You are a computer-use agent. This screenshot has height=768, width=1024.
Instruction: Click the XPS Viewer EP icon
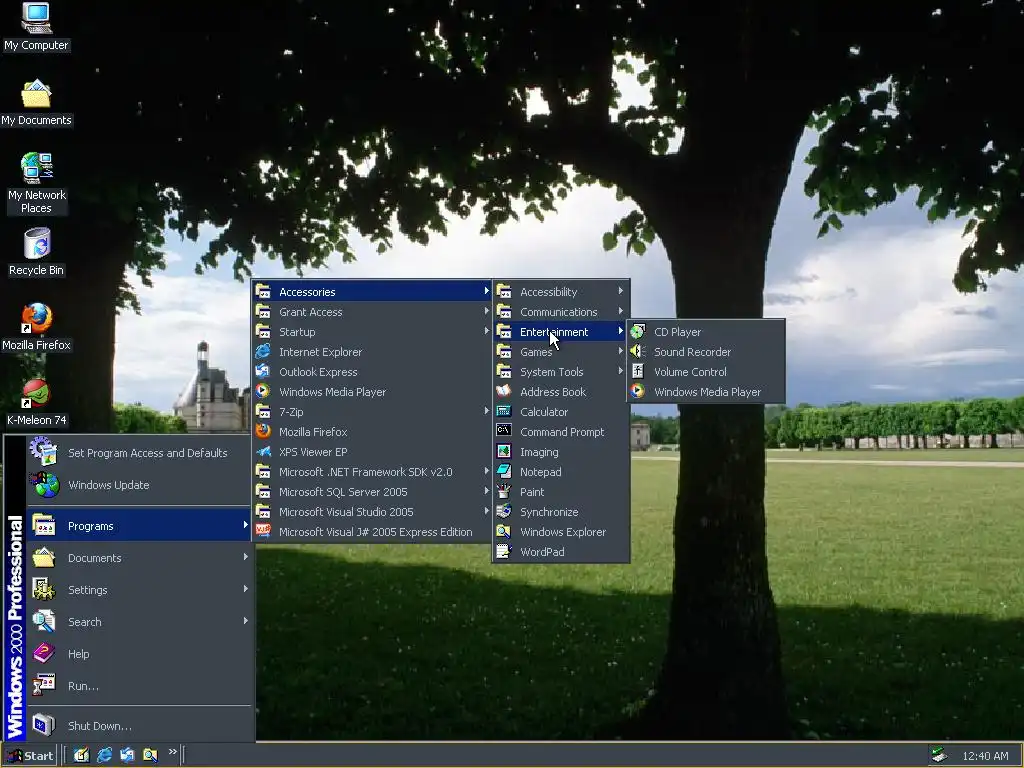pyautogui.click(x=263, y=451)
